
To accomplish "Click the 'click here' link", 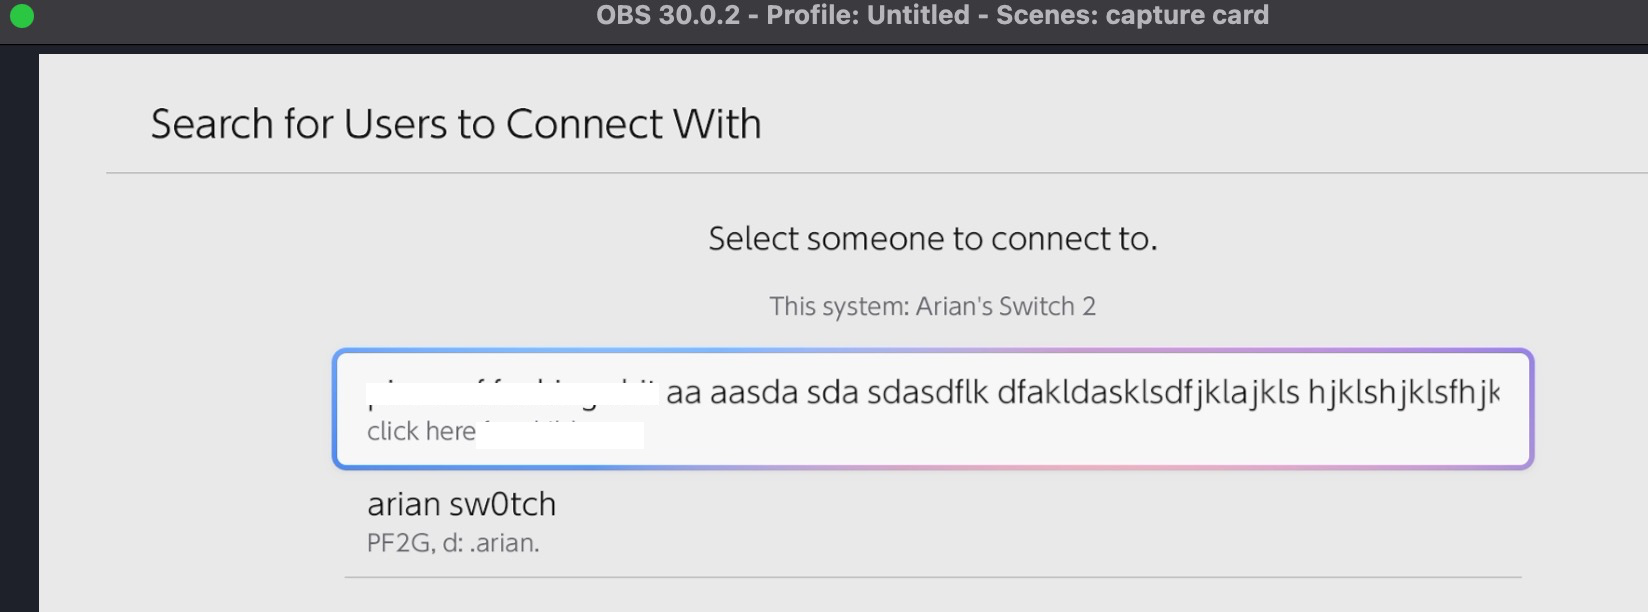I will click(420, 431).
